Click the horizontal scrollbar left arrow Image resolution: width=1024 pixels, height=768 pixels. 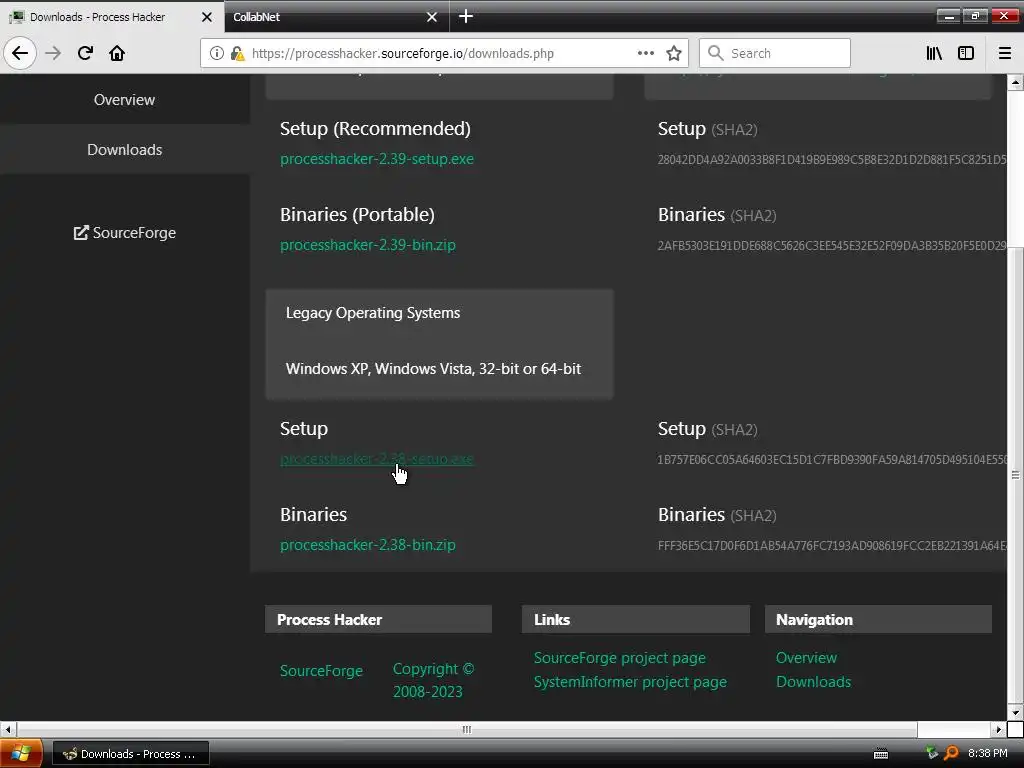[7, 729]
